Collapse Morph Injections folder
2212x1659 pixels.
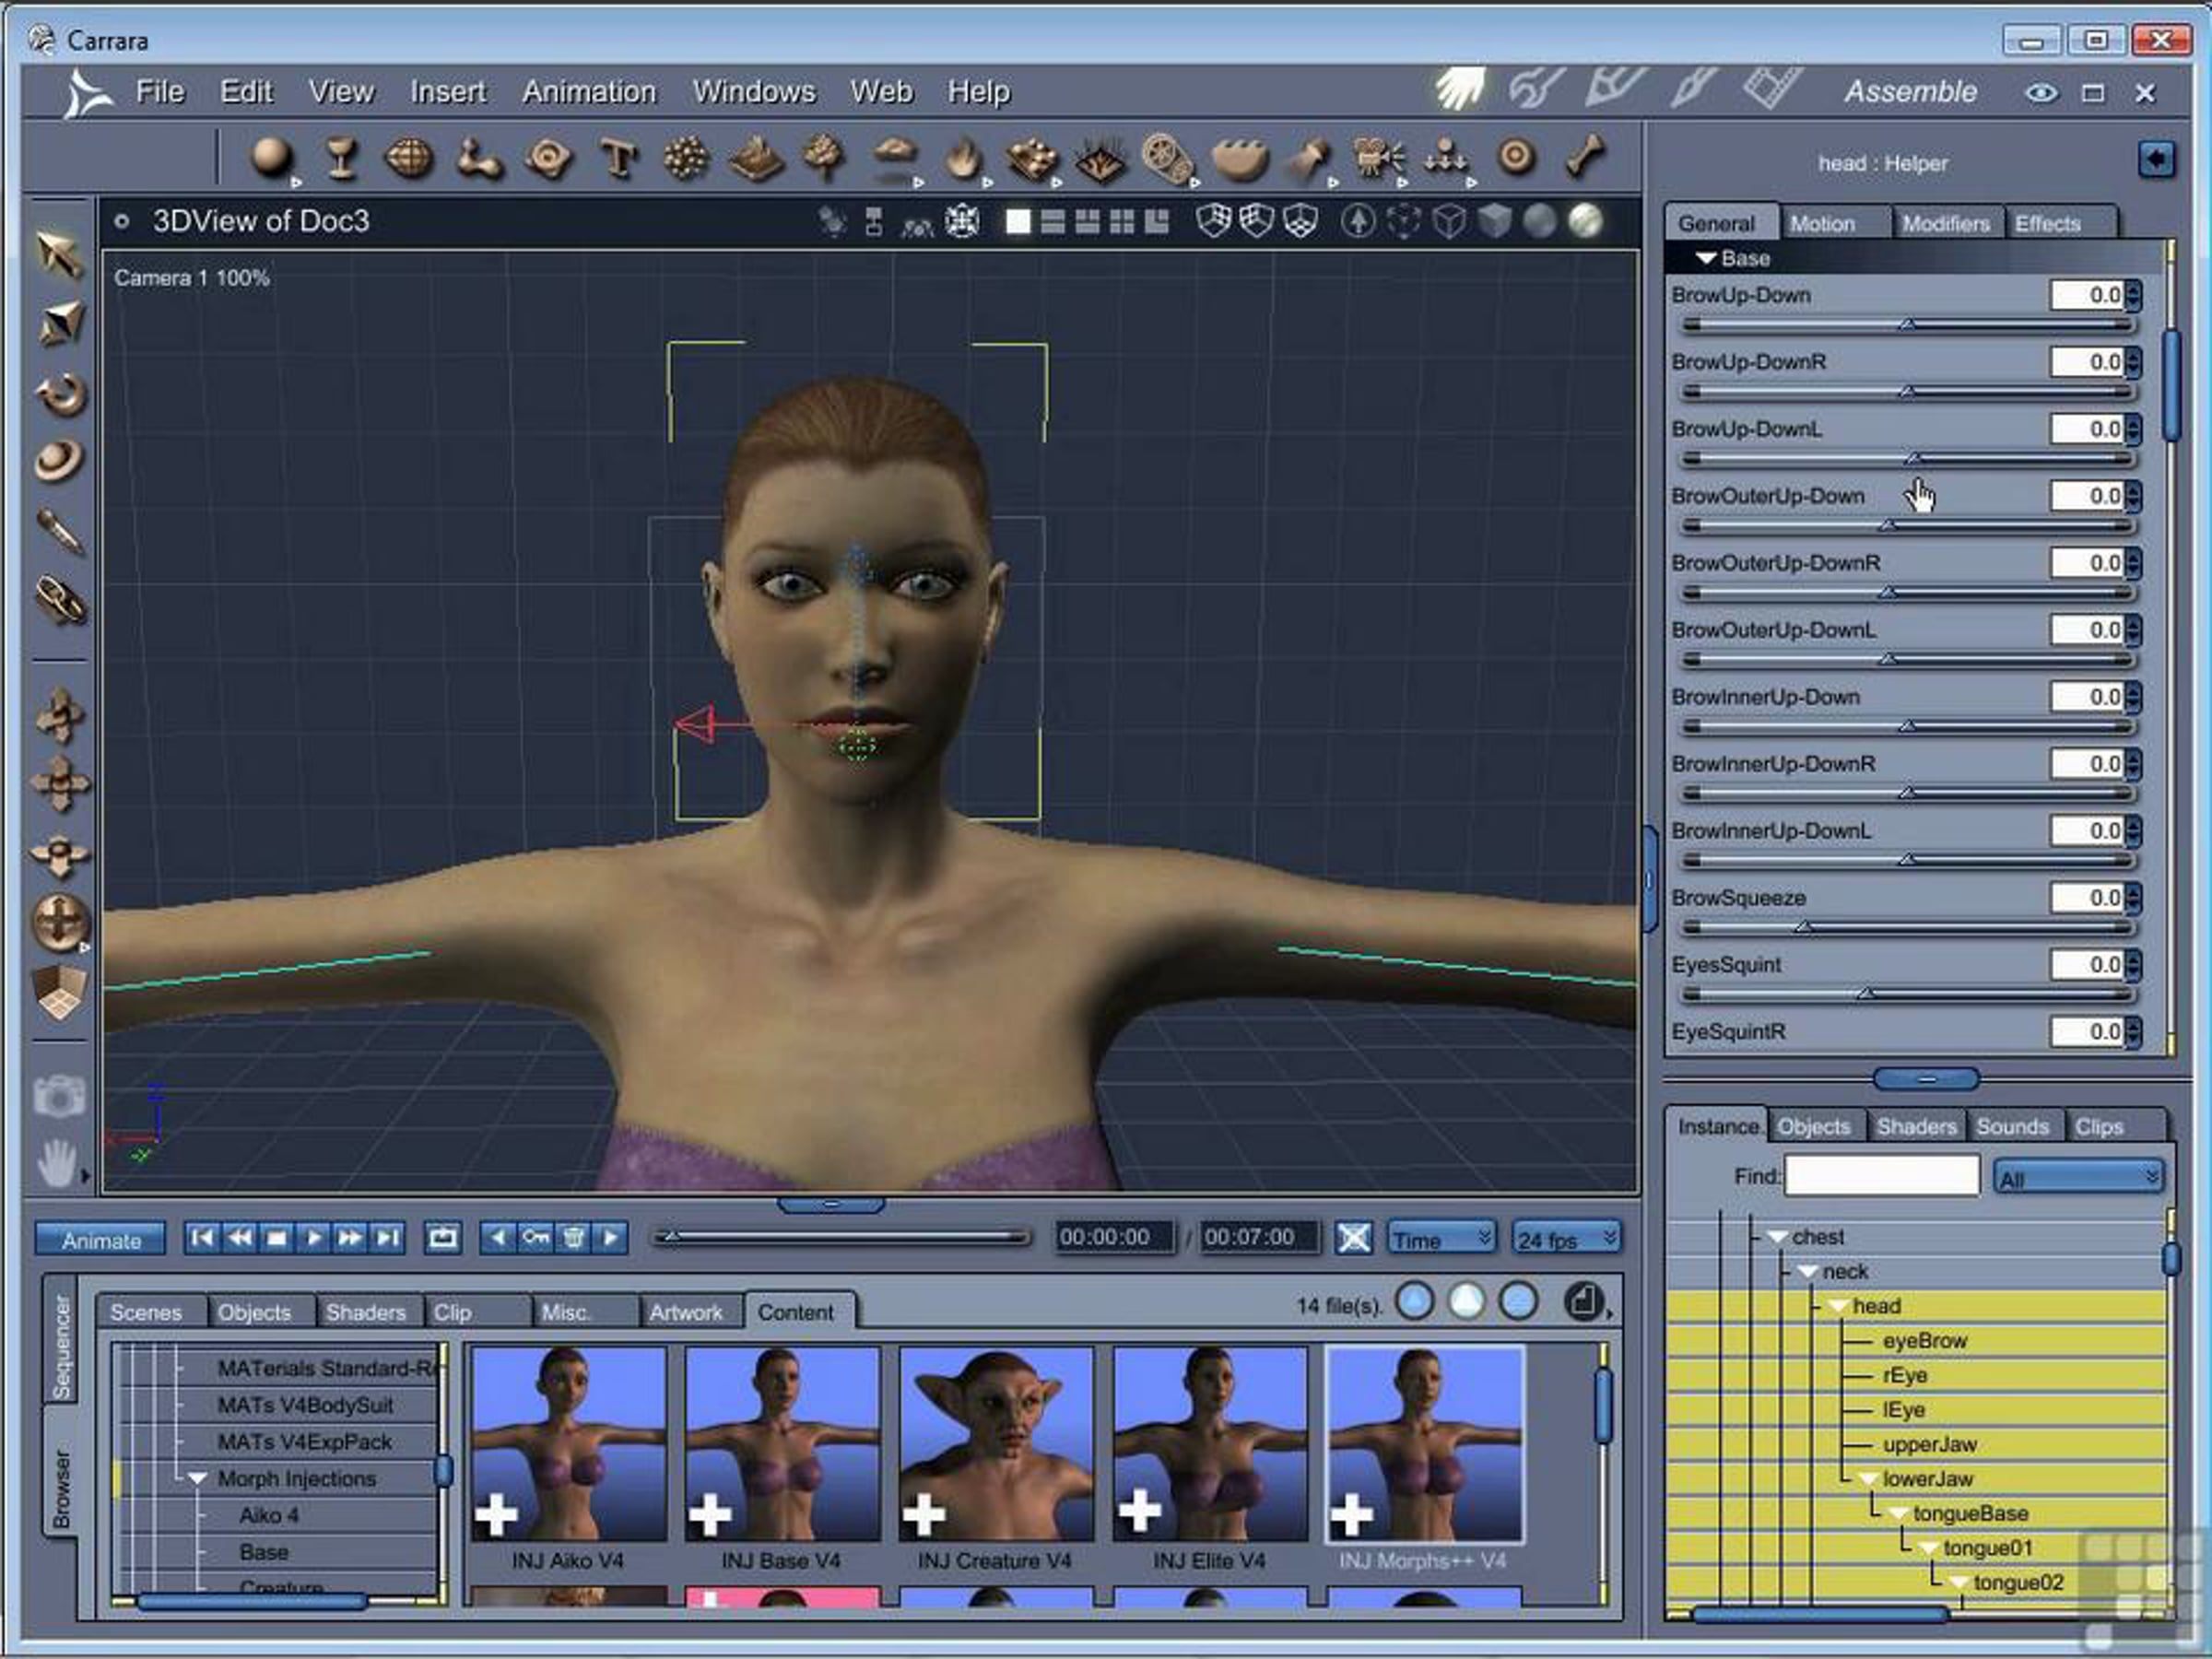197,1479
